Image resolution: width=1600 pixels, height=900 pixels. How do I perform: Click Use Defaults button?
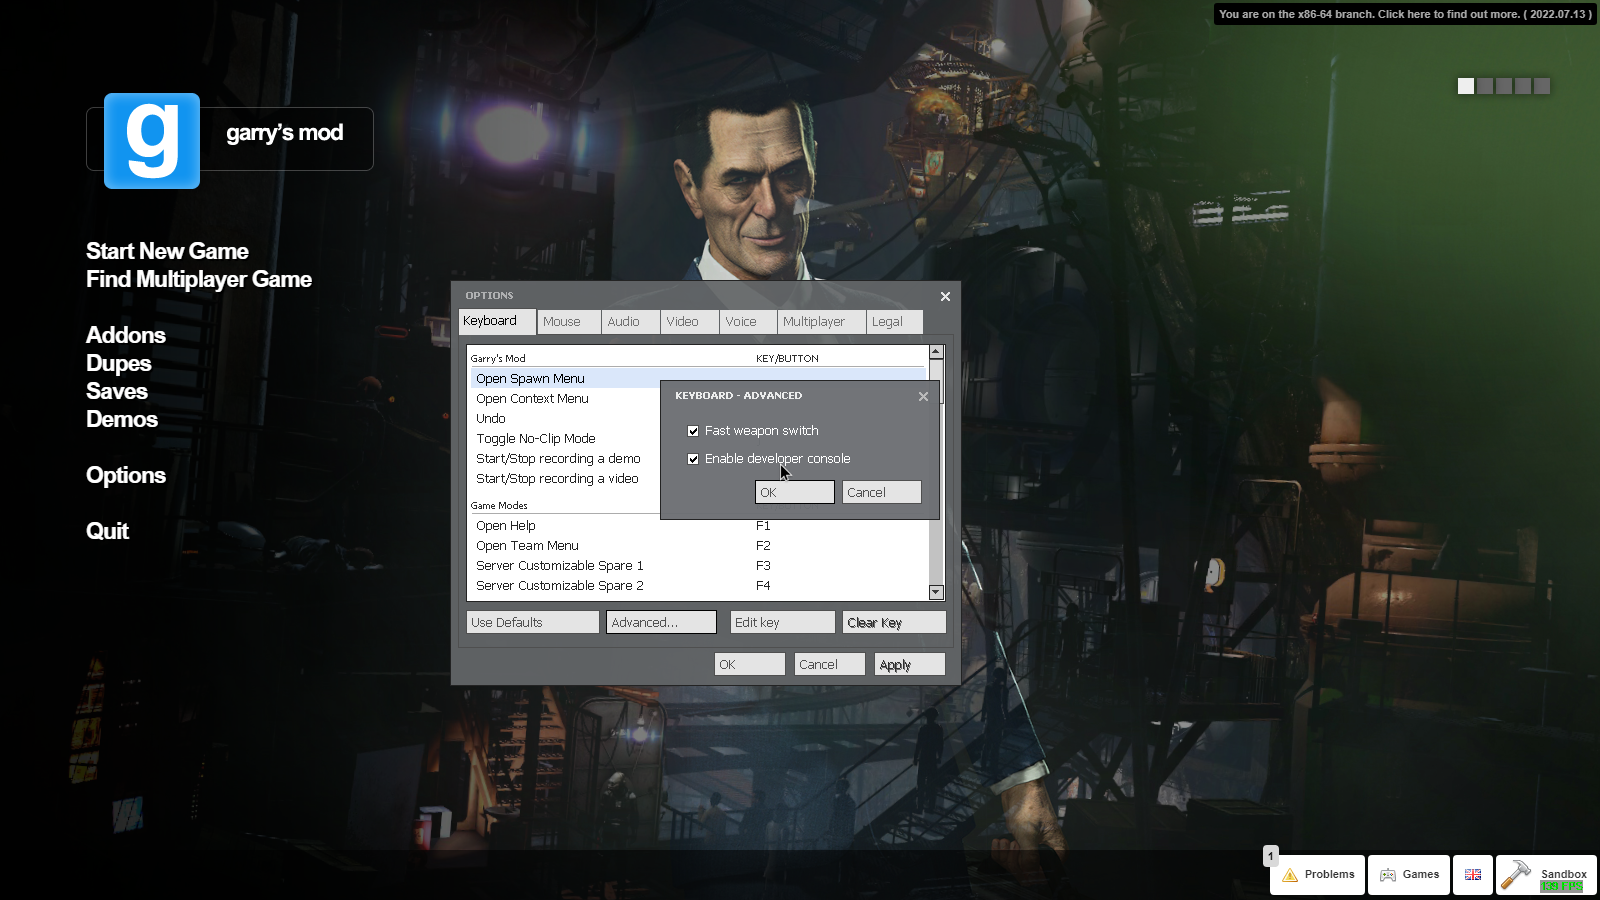tap(533, 622)
